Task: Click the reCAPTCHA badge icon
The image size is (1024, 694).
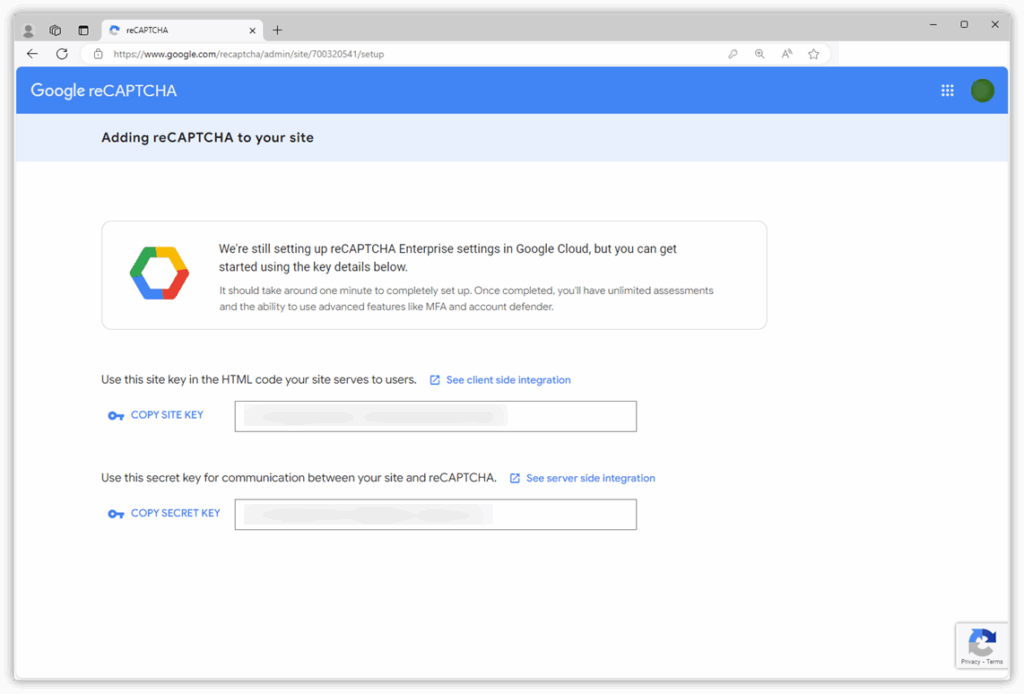Action: coord(981,642)
